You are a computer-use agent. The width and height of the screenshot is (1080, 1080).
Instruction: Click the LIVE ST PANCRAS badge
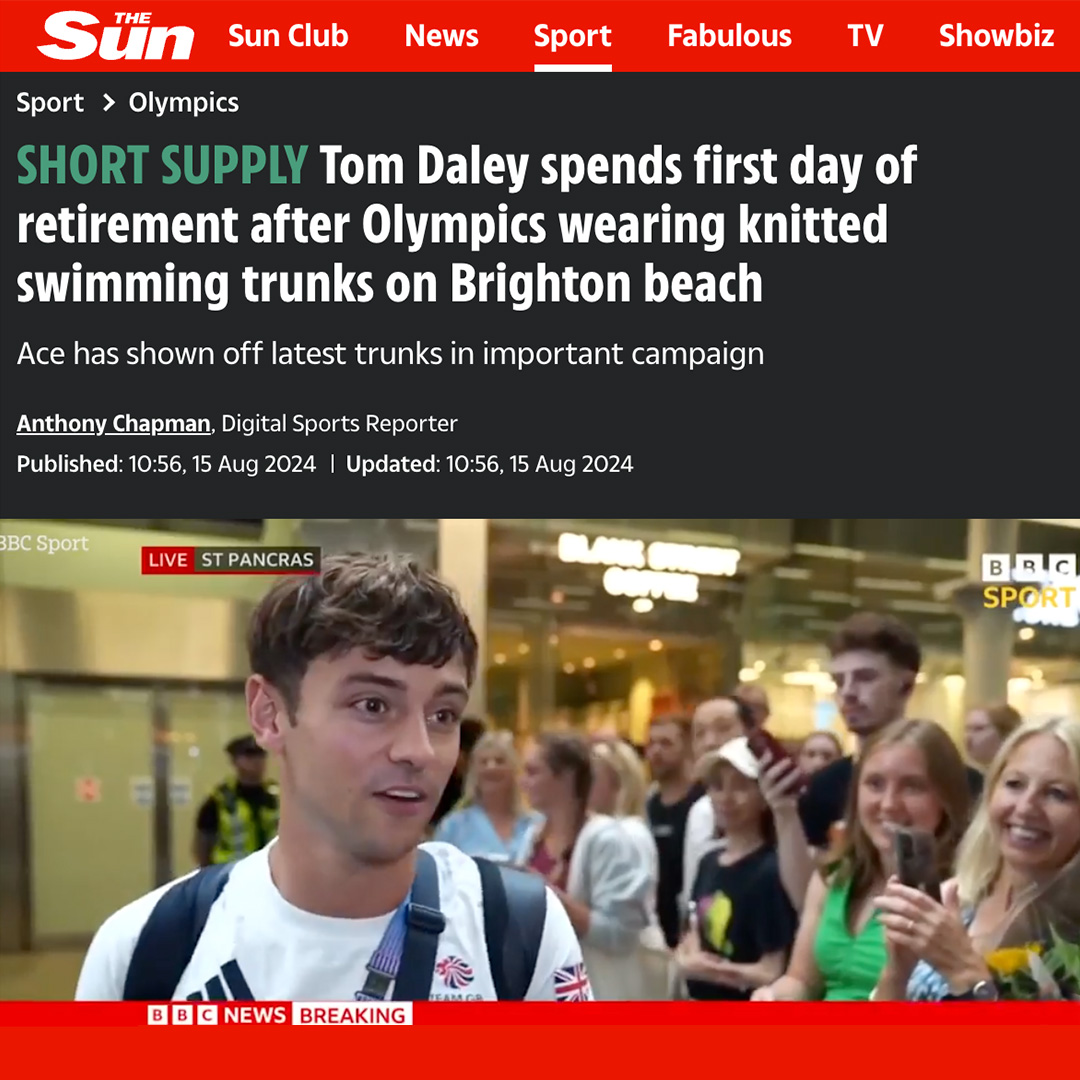231,560
